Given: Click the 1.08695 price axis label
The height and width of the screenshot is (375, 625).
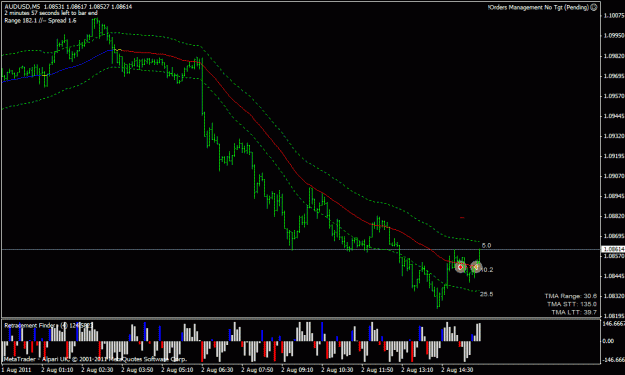Looking at the screenshot, I should [x=614, y=236].
